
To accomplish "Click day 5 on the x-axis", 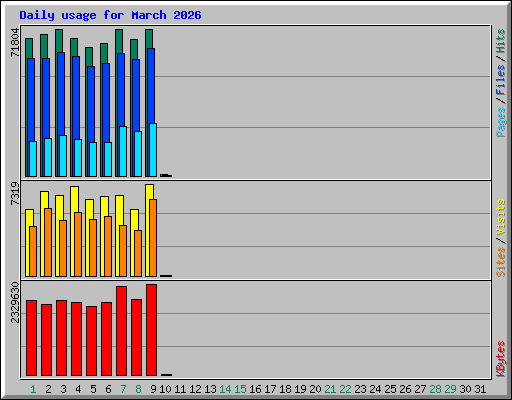I will tap(93, 389).
